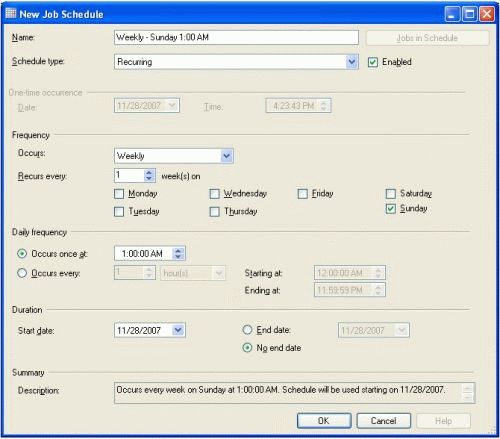Uncheck the Enabled checkbox
The image size is (500, 439).
pyautogui.click(x=373, y=62)
